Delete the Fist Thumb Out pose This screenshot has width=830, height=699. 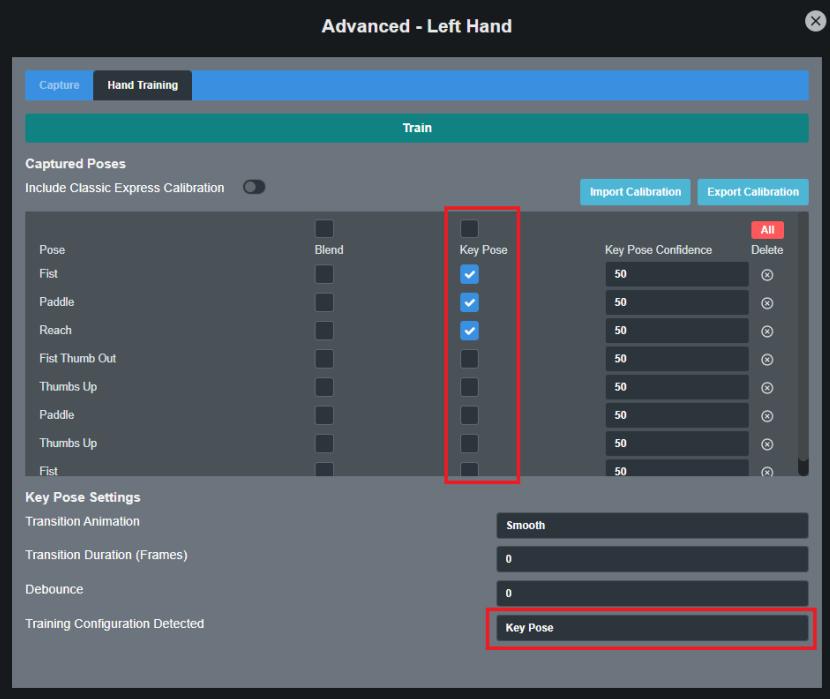click(x=767, y=360)
